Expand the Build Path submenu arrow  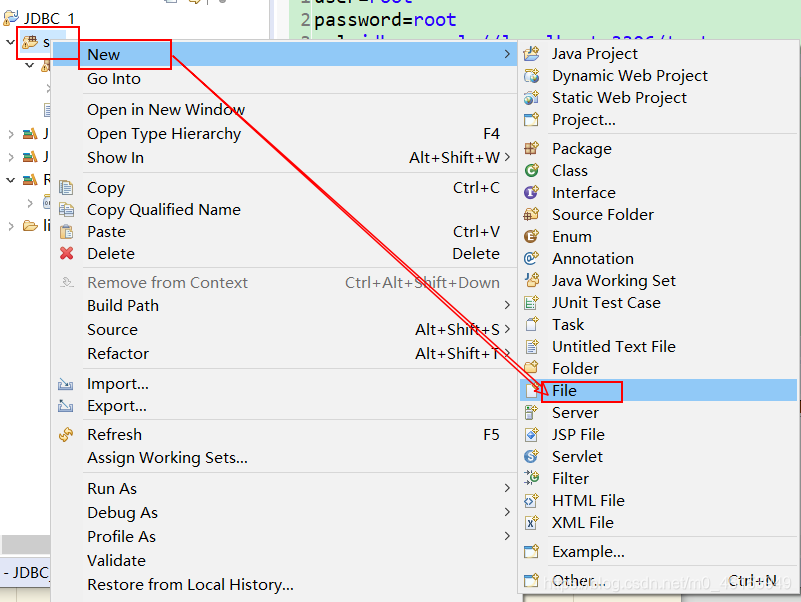[x=507, y=305]
